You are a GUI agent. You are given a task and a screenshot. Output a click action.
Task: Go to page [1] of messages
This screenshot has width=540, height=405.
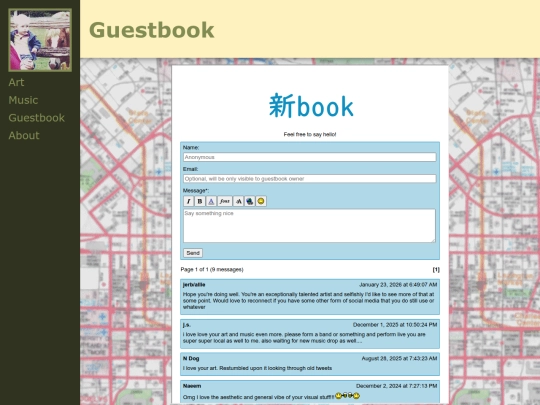pos(436,270)
